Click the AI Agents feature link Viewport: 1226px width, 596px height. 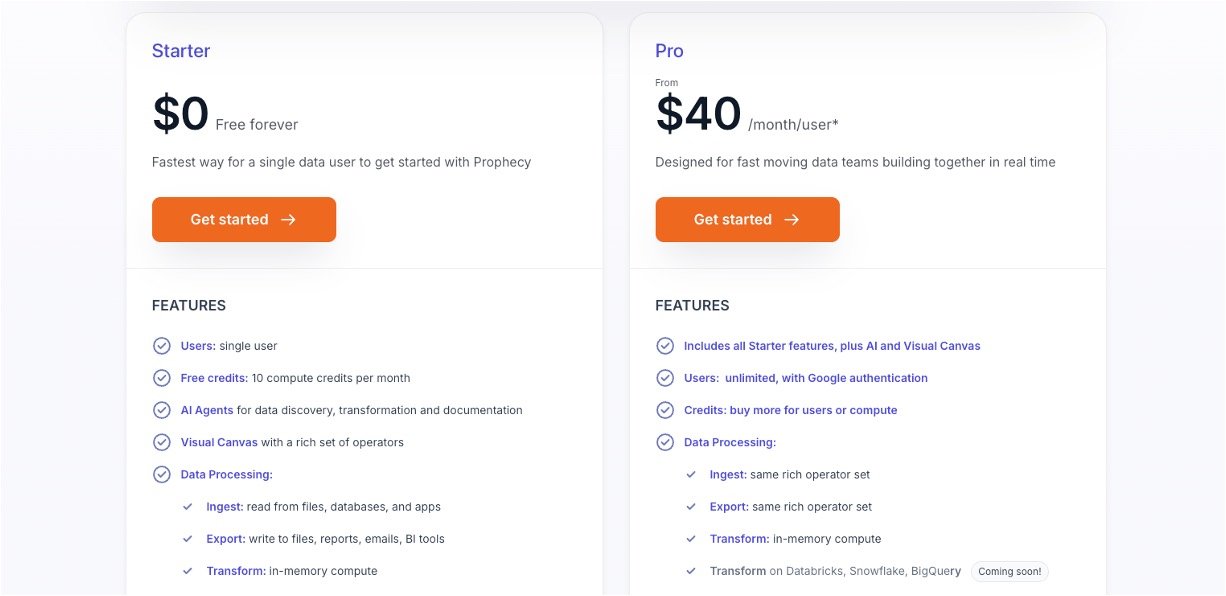(x=207, y=410)
